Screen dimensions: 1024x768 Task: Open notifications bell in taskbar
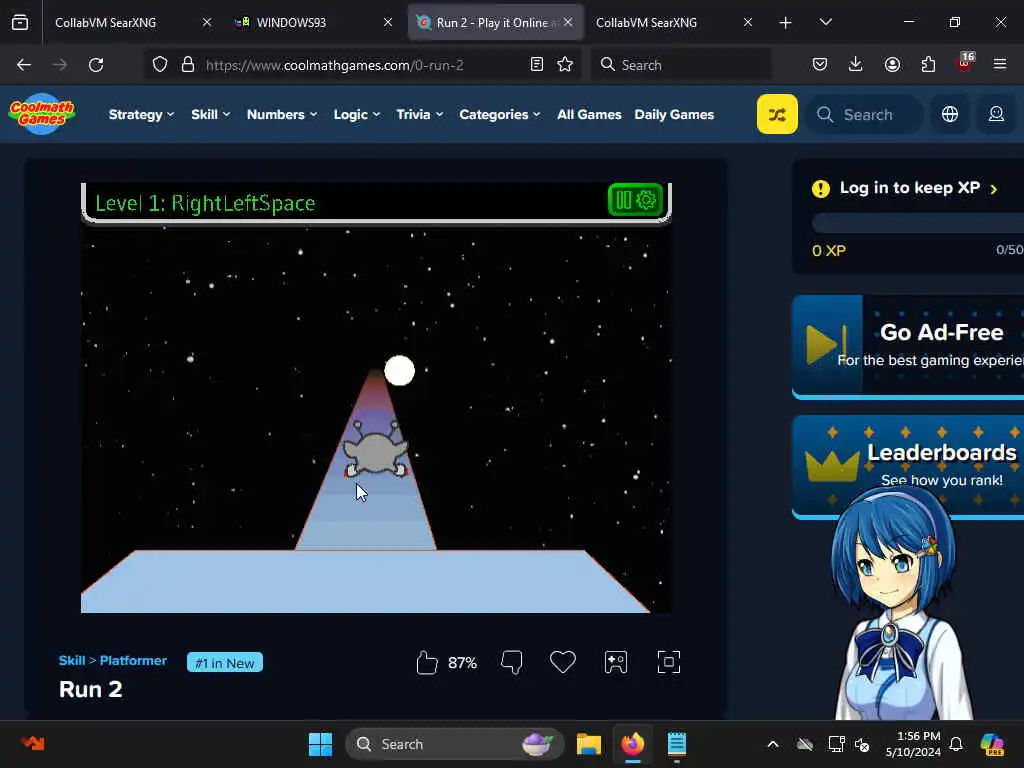pos(956,744)
